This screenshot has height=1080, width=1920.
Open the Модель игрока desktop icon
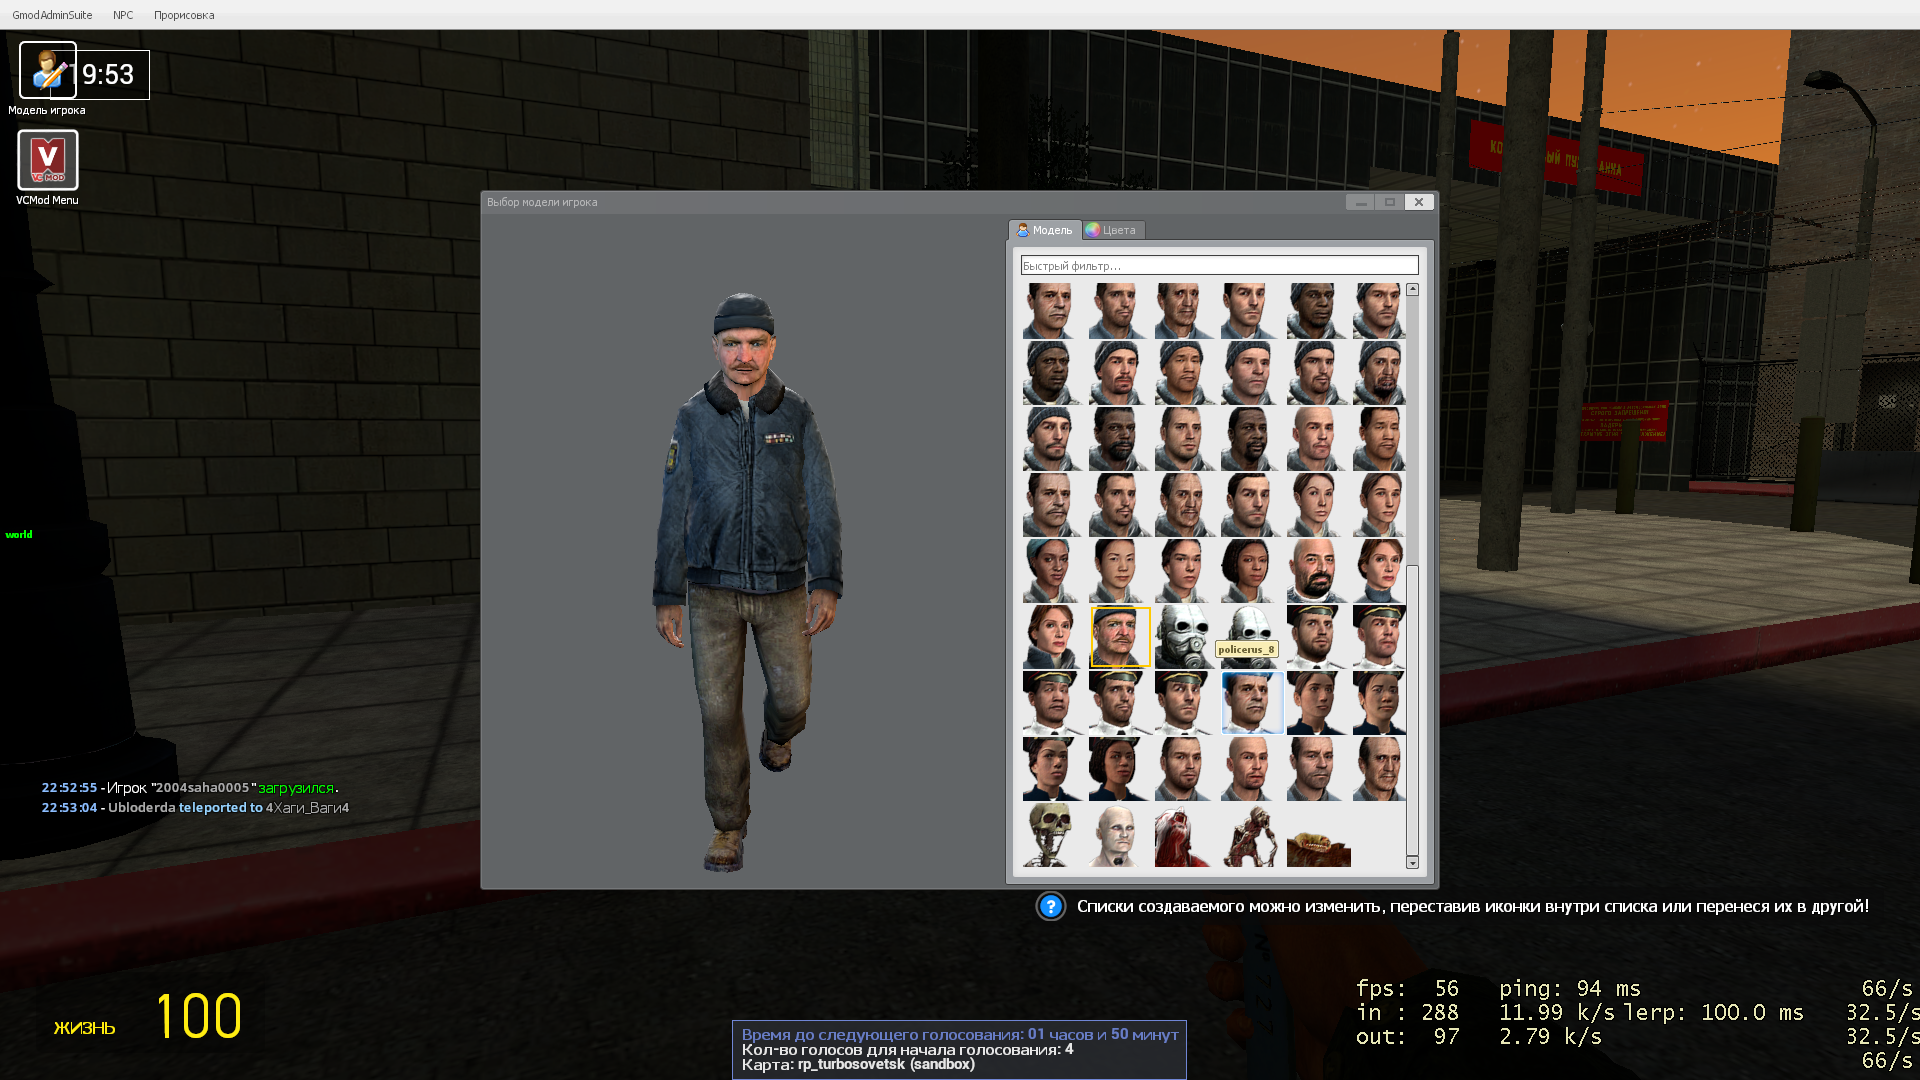point(47,71)
